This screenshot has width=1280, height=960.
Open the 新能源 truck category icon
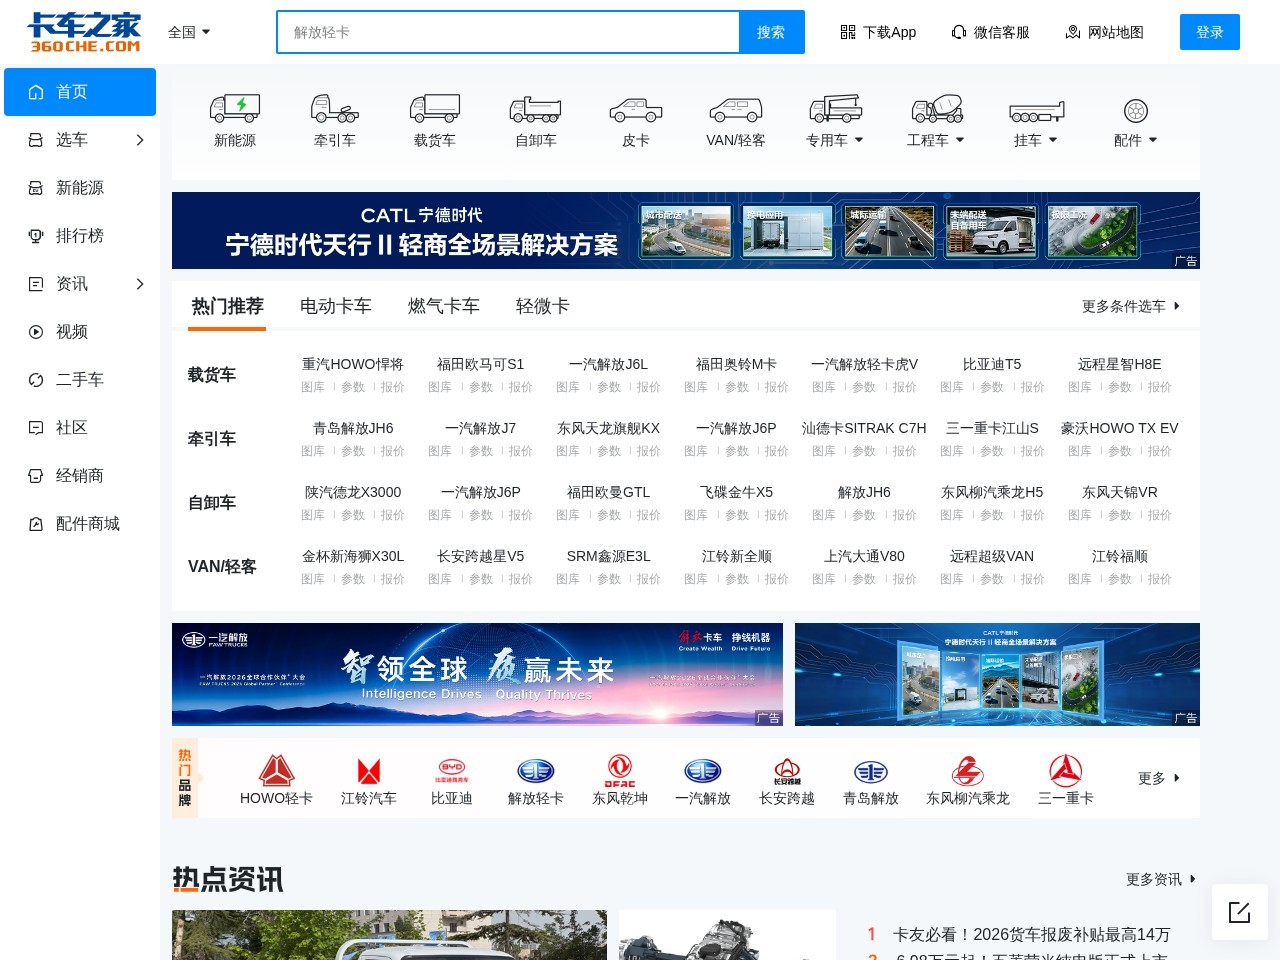coord(235,108)
